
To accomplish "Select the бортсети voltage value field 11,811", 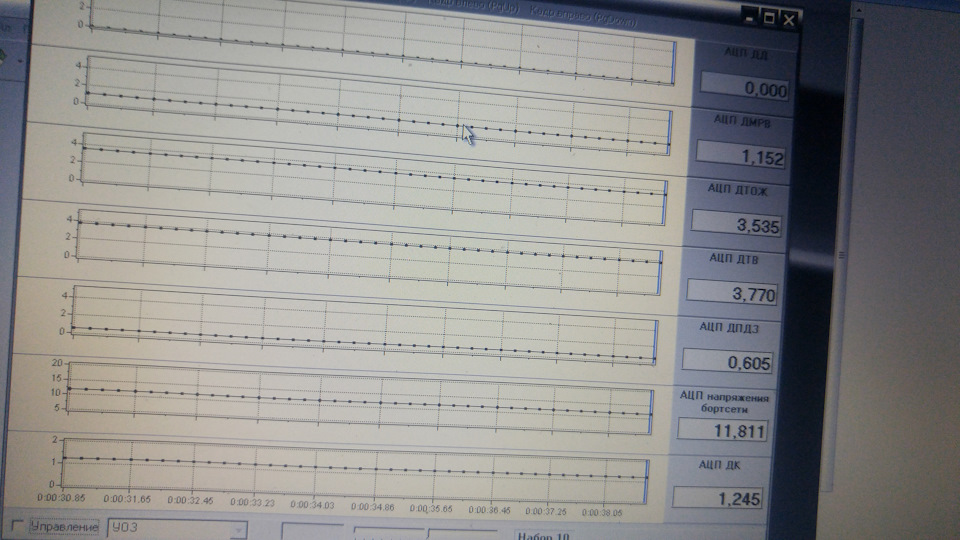I will tap(722, 429).
